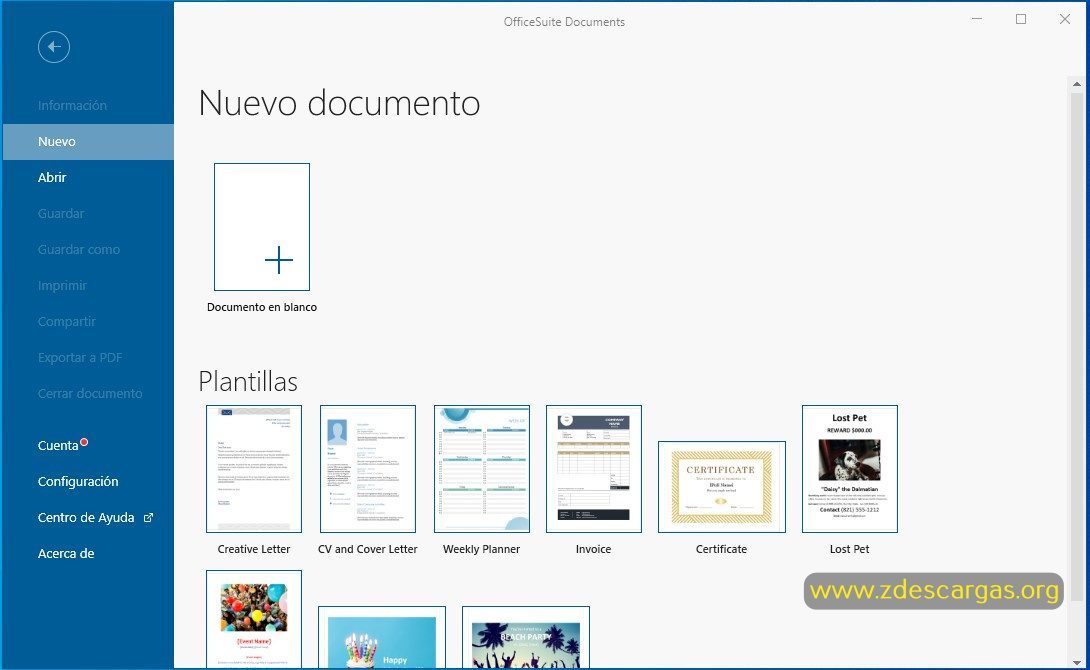Click the Lost Pet caption text
The image size is (1090, 670).
click(x=849, y=549)
